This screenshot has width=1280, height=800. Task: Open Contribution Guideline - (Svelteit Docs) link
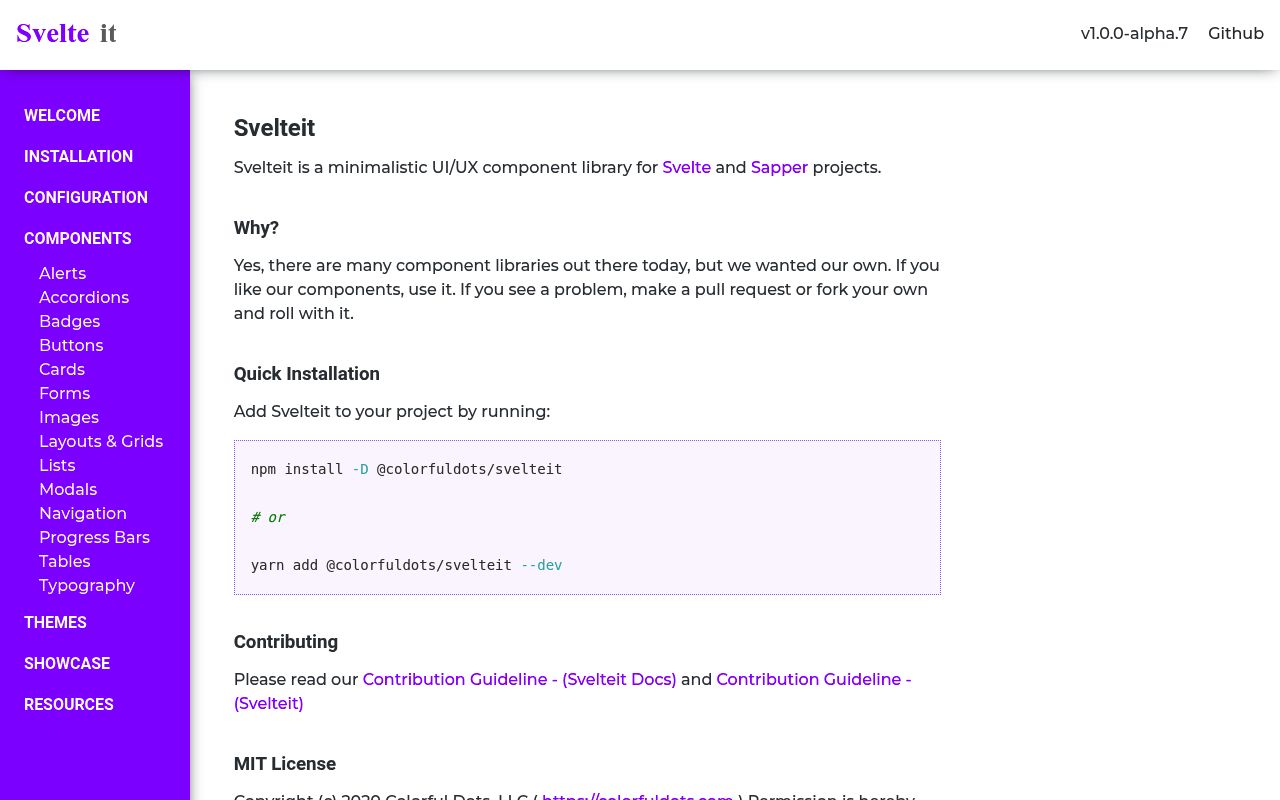pos(519,679)
